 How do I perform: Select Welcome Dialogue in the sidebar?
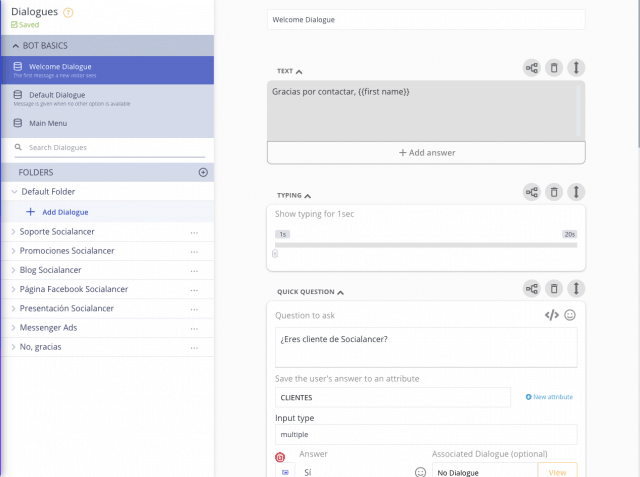pyautogui.click(x=108, y=70)
